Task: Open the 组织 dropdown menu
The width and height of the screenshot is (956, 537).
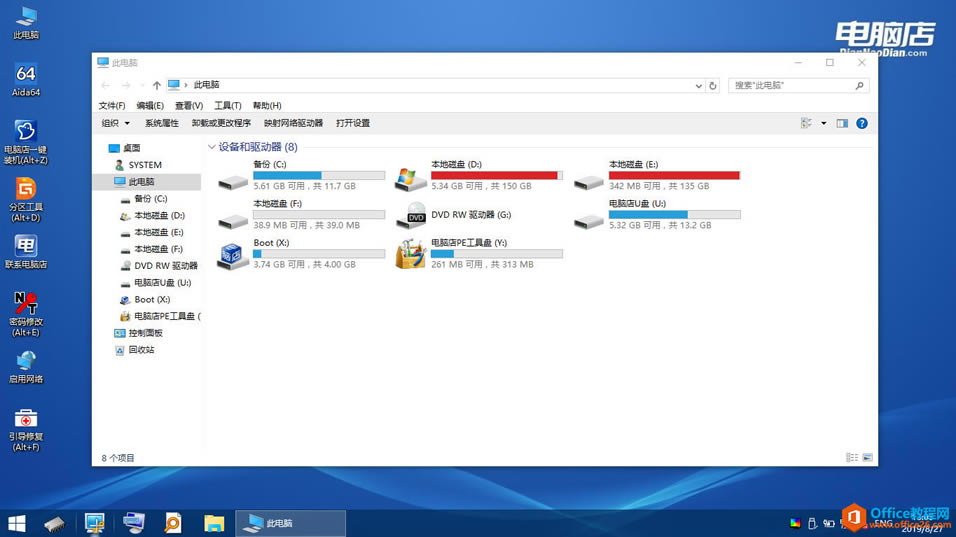Action: [116, 123]
